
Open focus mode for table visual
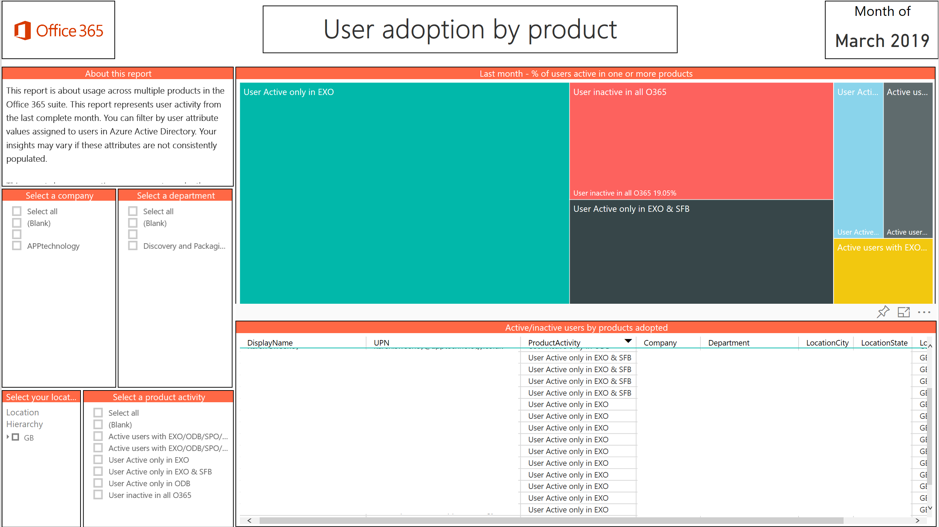click(904, 313)
